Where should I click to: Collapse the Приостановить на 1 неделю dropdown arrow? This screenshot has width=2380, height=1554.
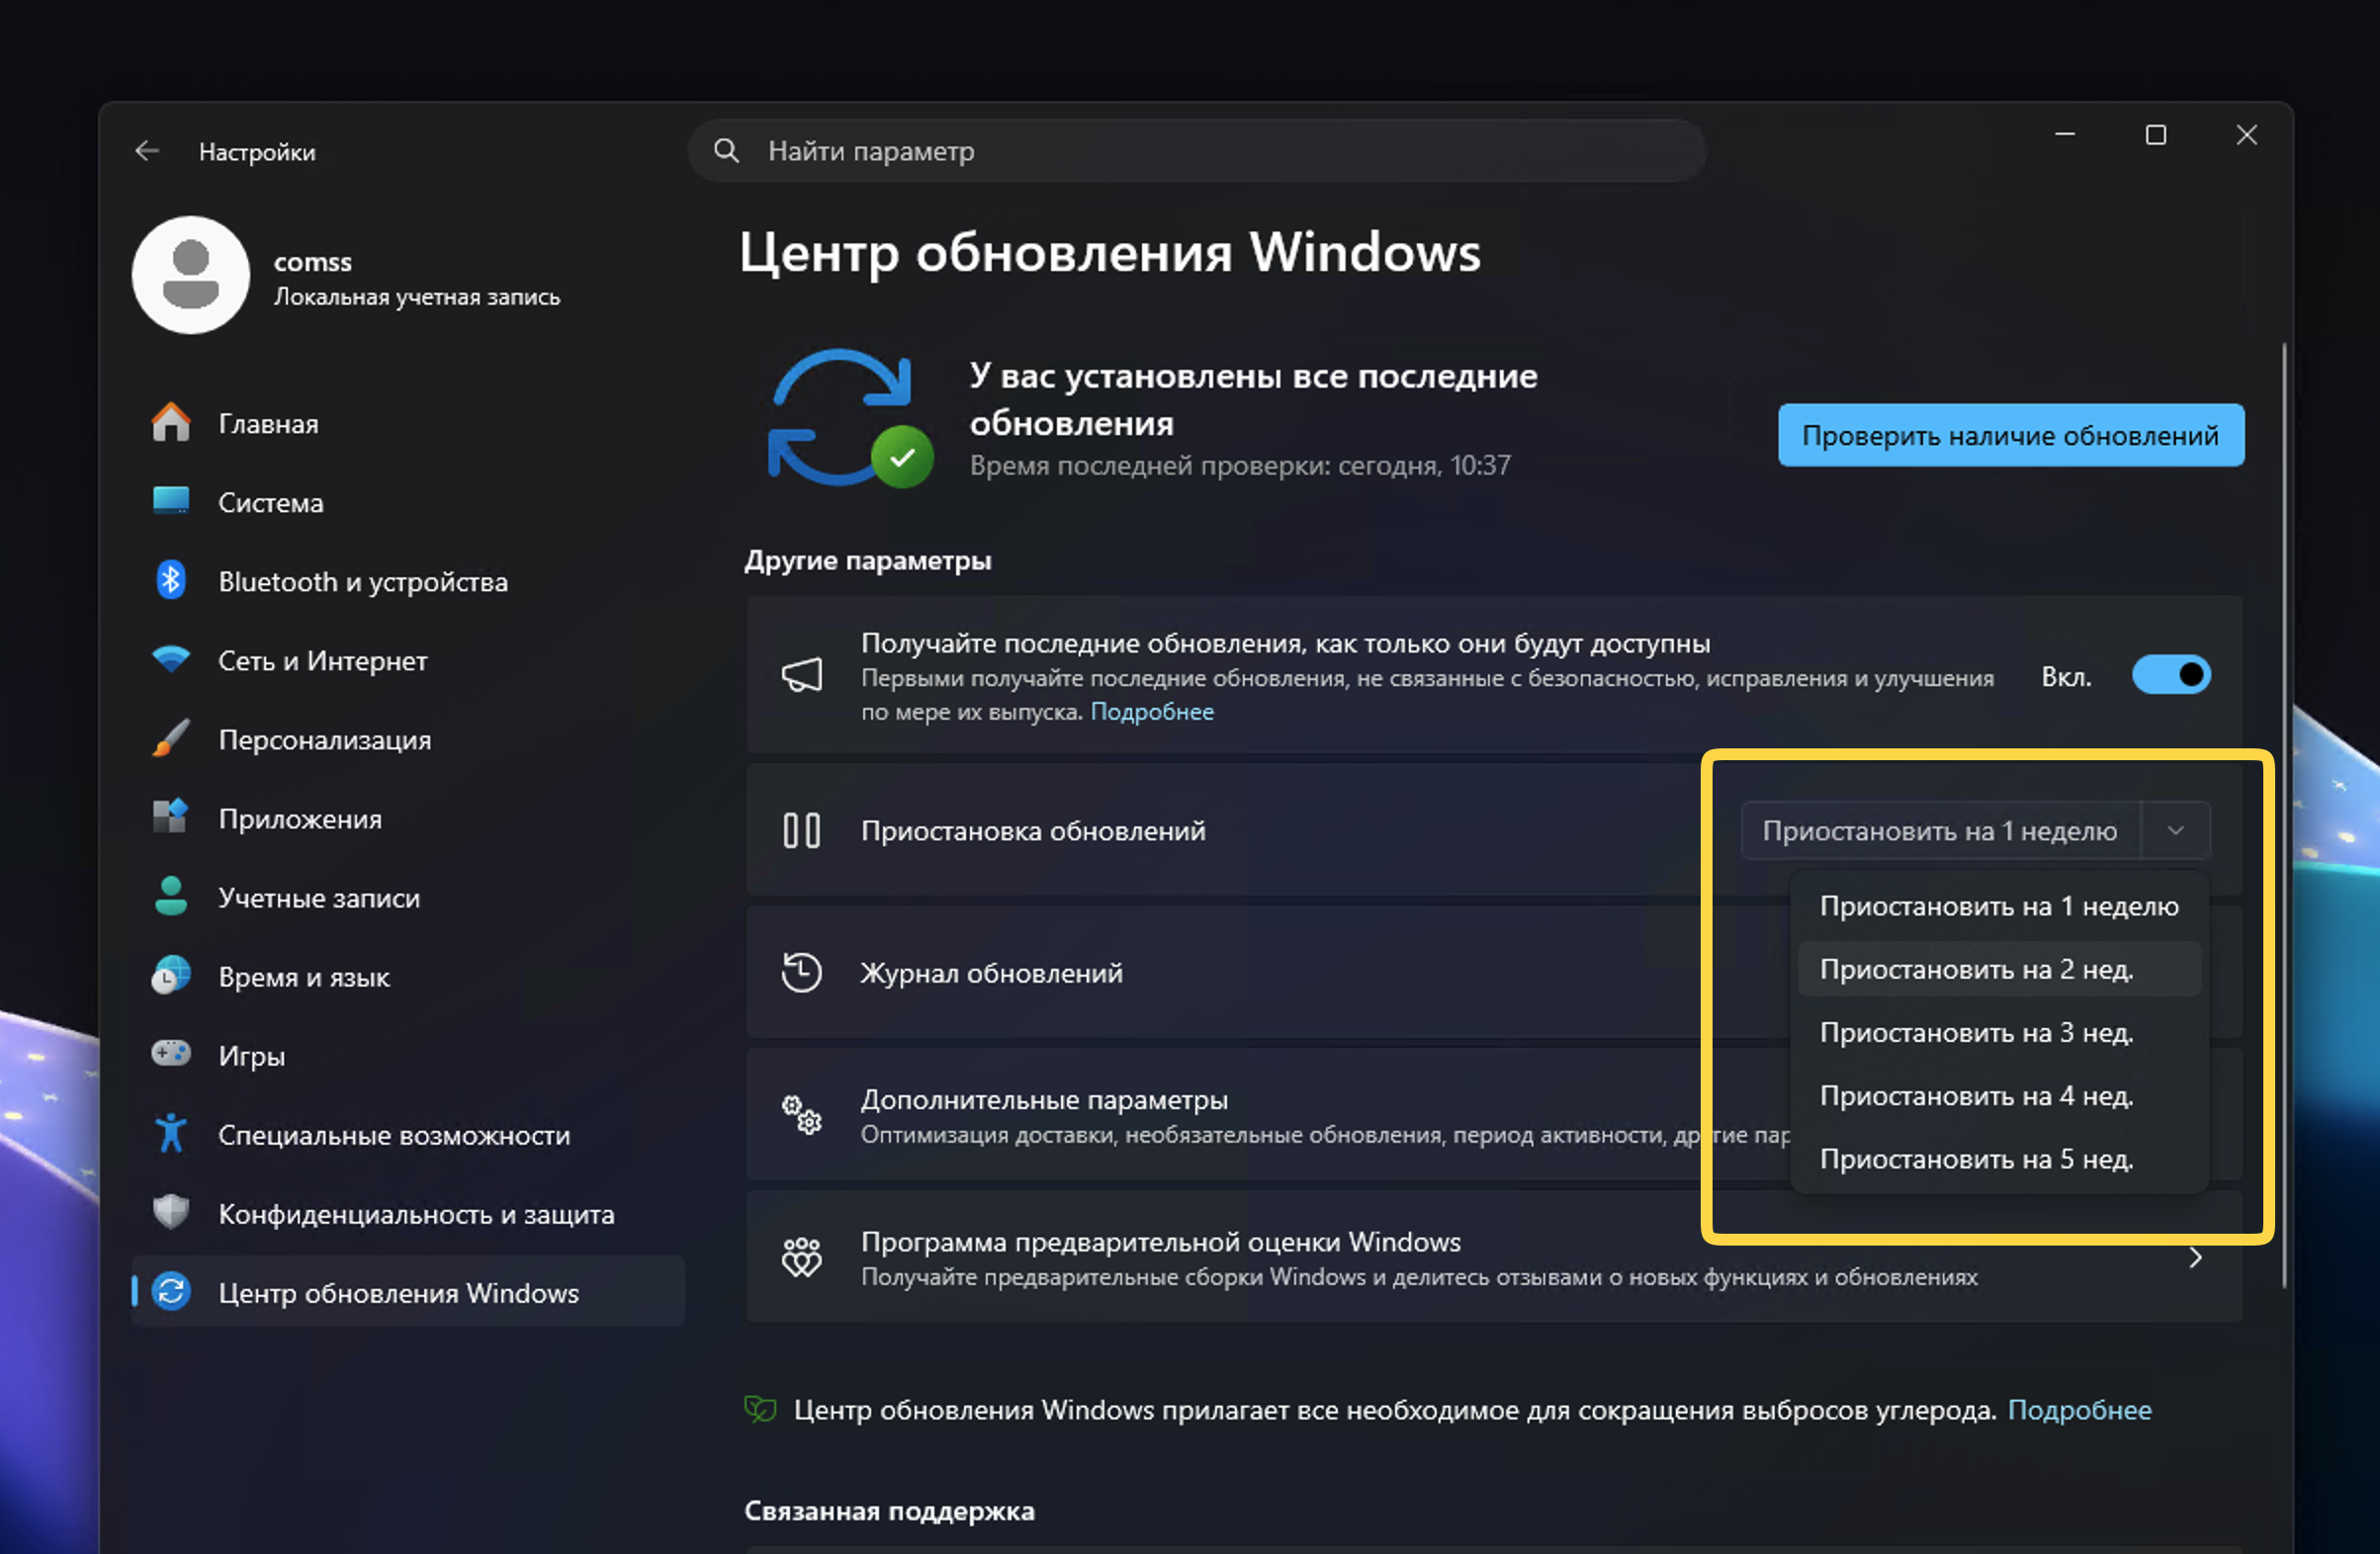click(x=2175, y=831)
